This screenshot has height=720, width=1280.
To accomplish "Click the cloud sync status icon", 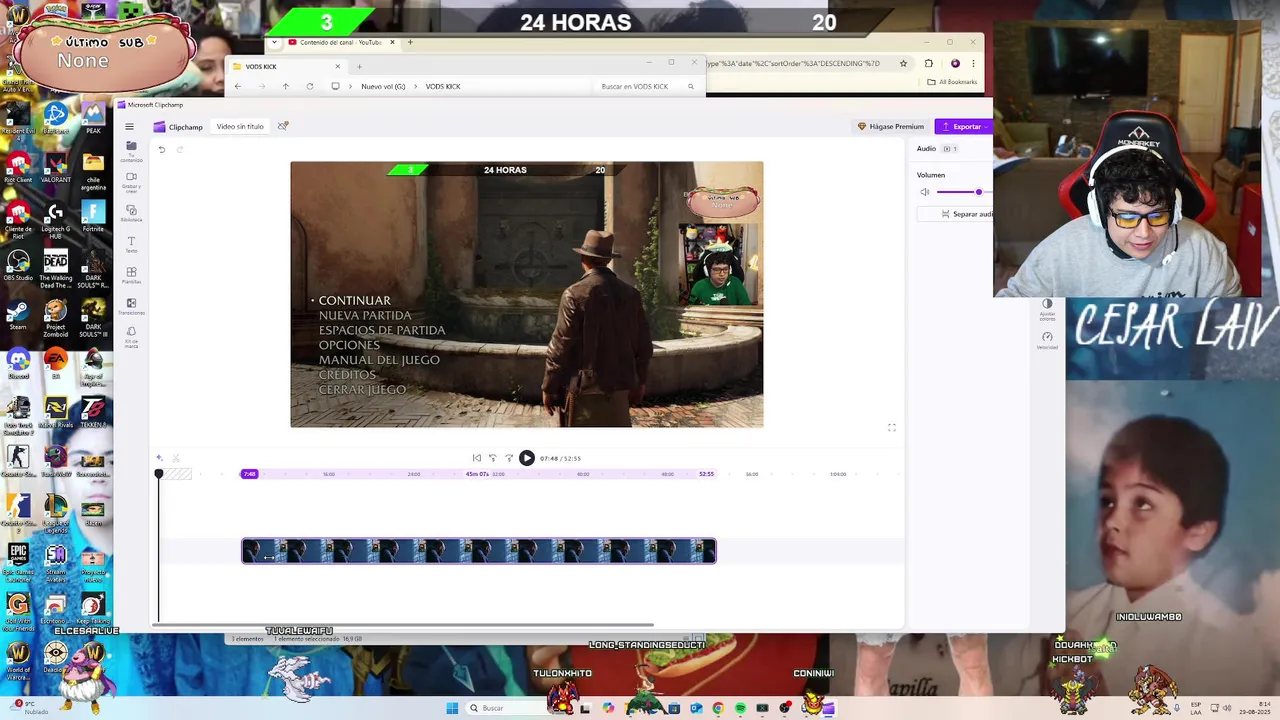I will 283,126.
